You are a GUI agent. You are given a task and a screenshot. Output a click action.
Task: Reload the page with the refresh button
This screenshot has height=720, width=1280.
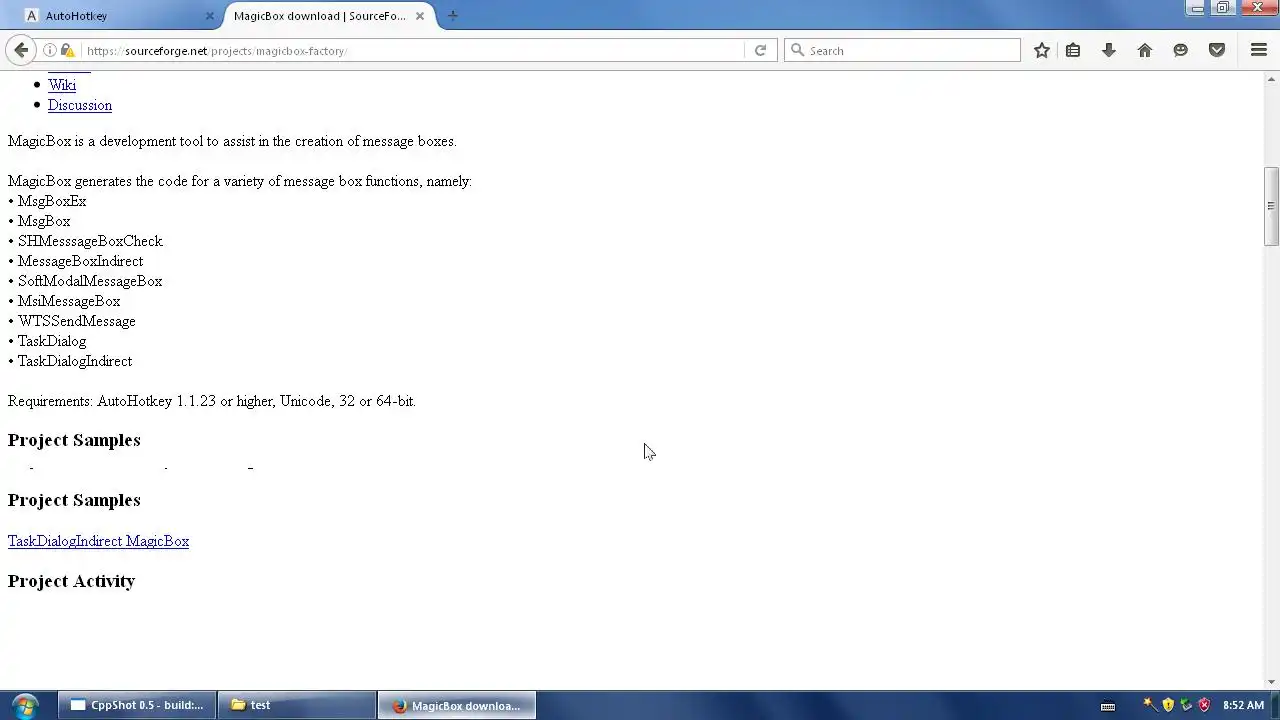pos(760,50)
